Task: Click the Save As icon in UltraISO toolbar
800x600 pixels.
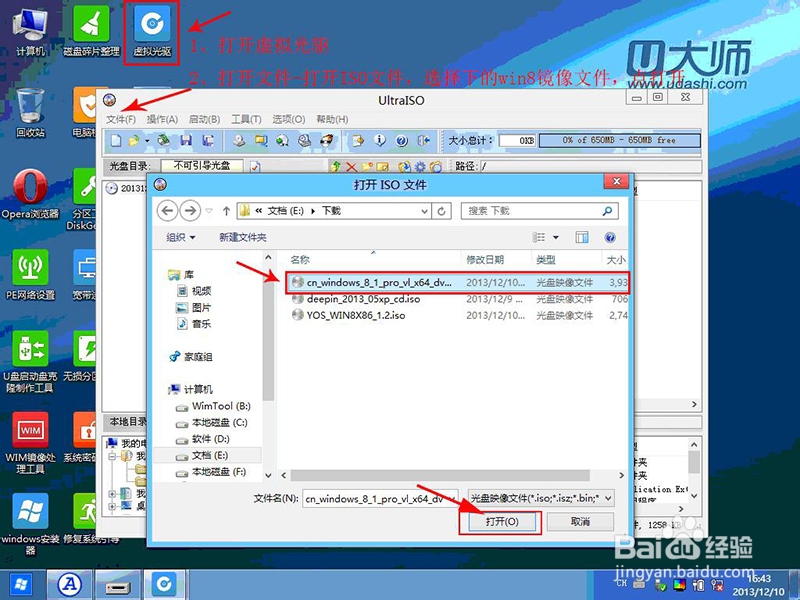Action: coord(207,140)
